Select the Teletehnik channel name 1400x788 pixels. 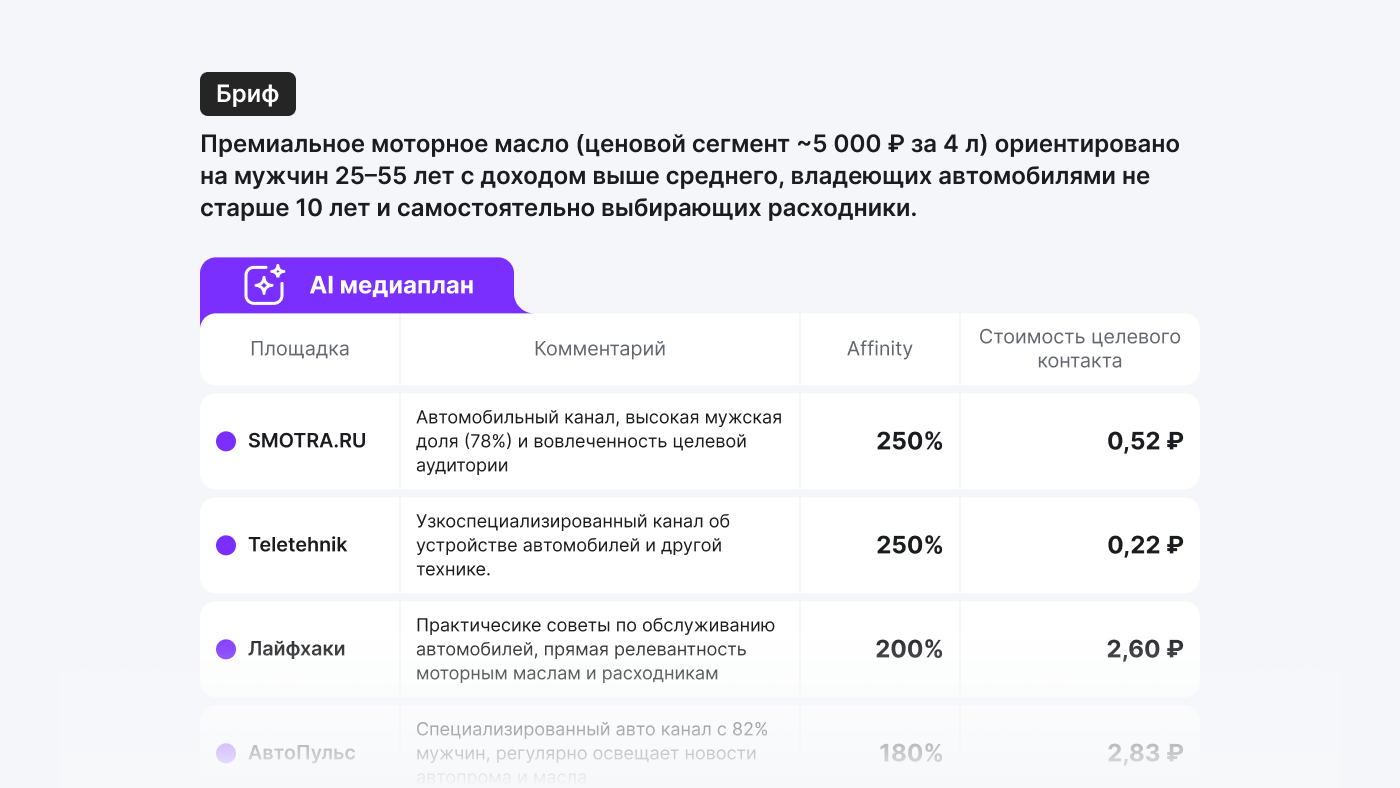[x=297, y=545]
